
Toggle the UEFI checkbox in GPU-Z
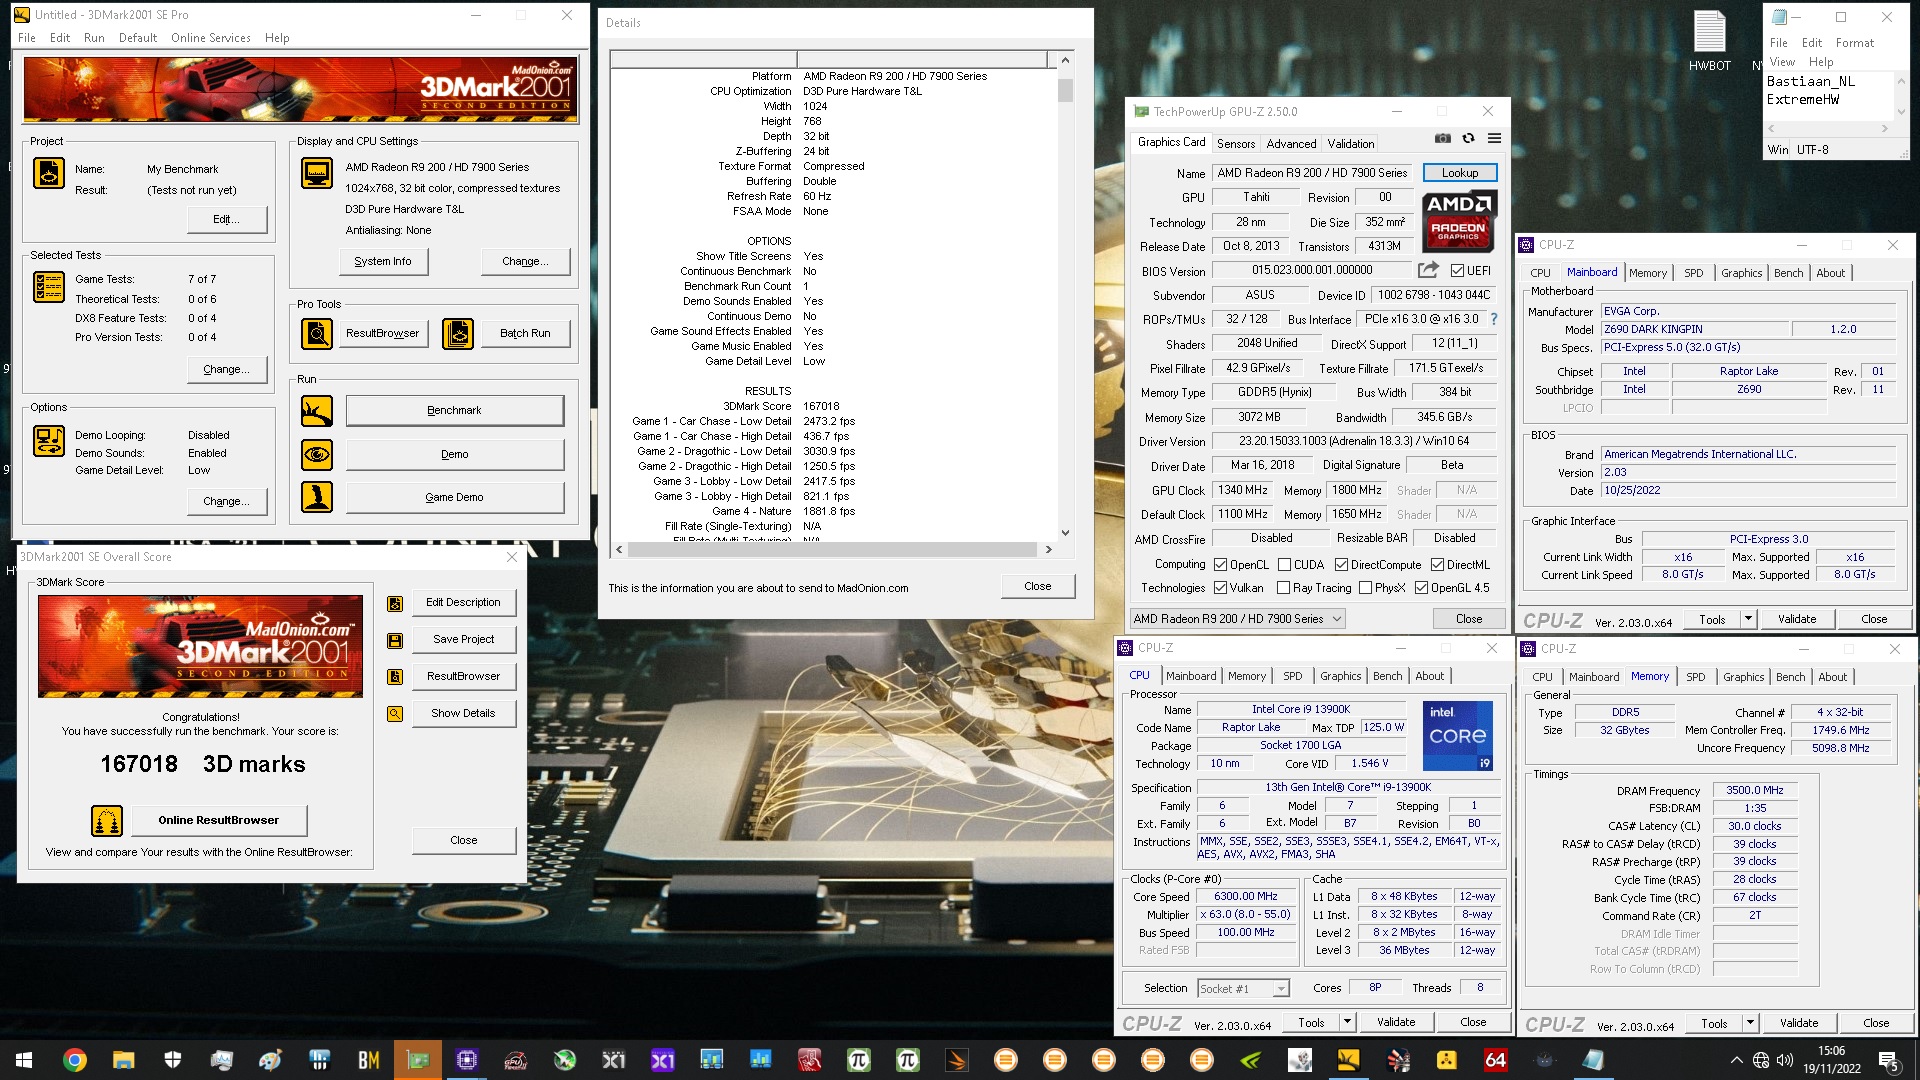point(1457,271)
